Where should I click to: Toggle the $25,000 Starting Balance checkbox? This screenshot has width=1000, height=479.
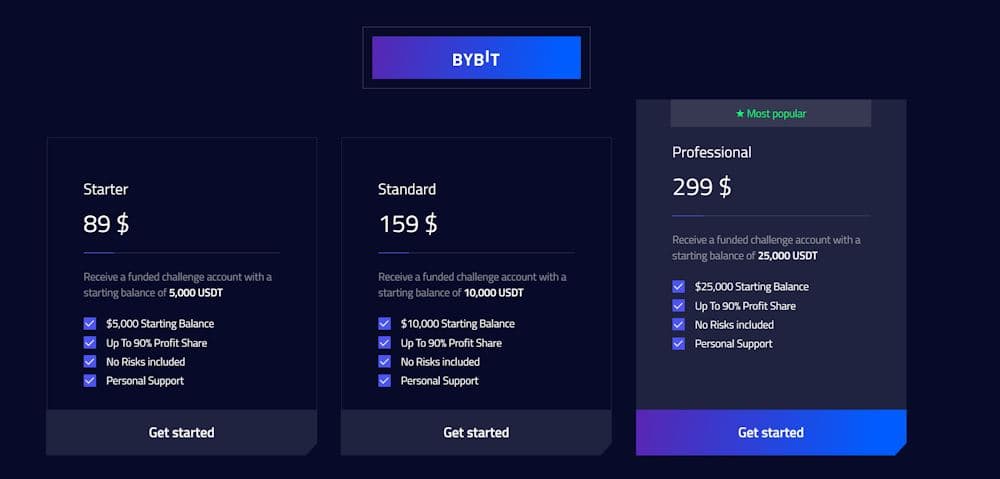click(679, 286)
